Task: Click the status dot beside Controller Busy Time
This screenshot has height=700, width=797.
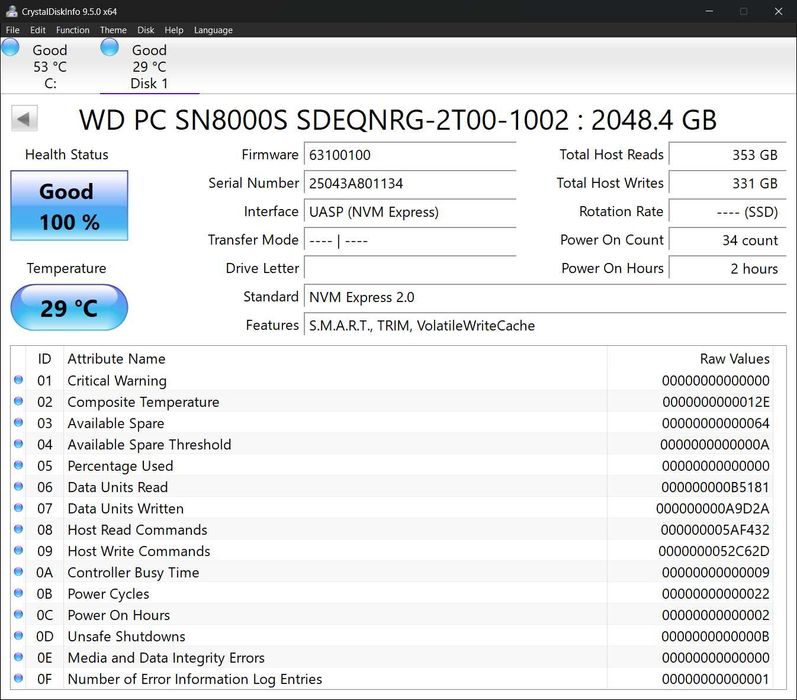Action: click(x=19, y=572)
